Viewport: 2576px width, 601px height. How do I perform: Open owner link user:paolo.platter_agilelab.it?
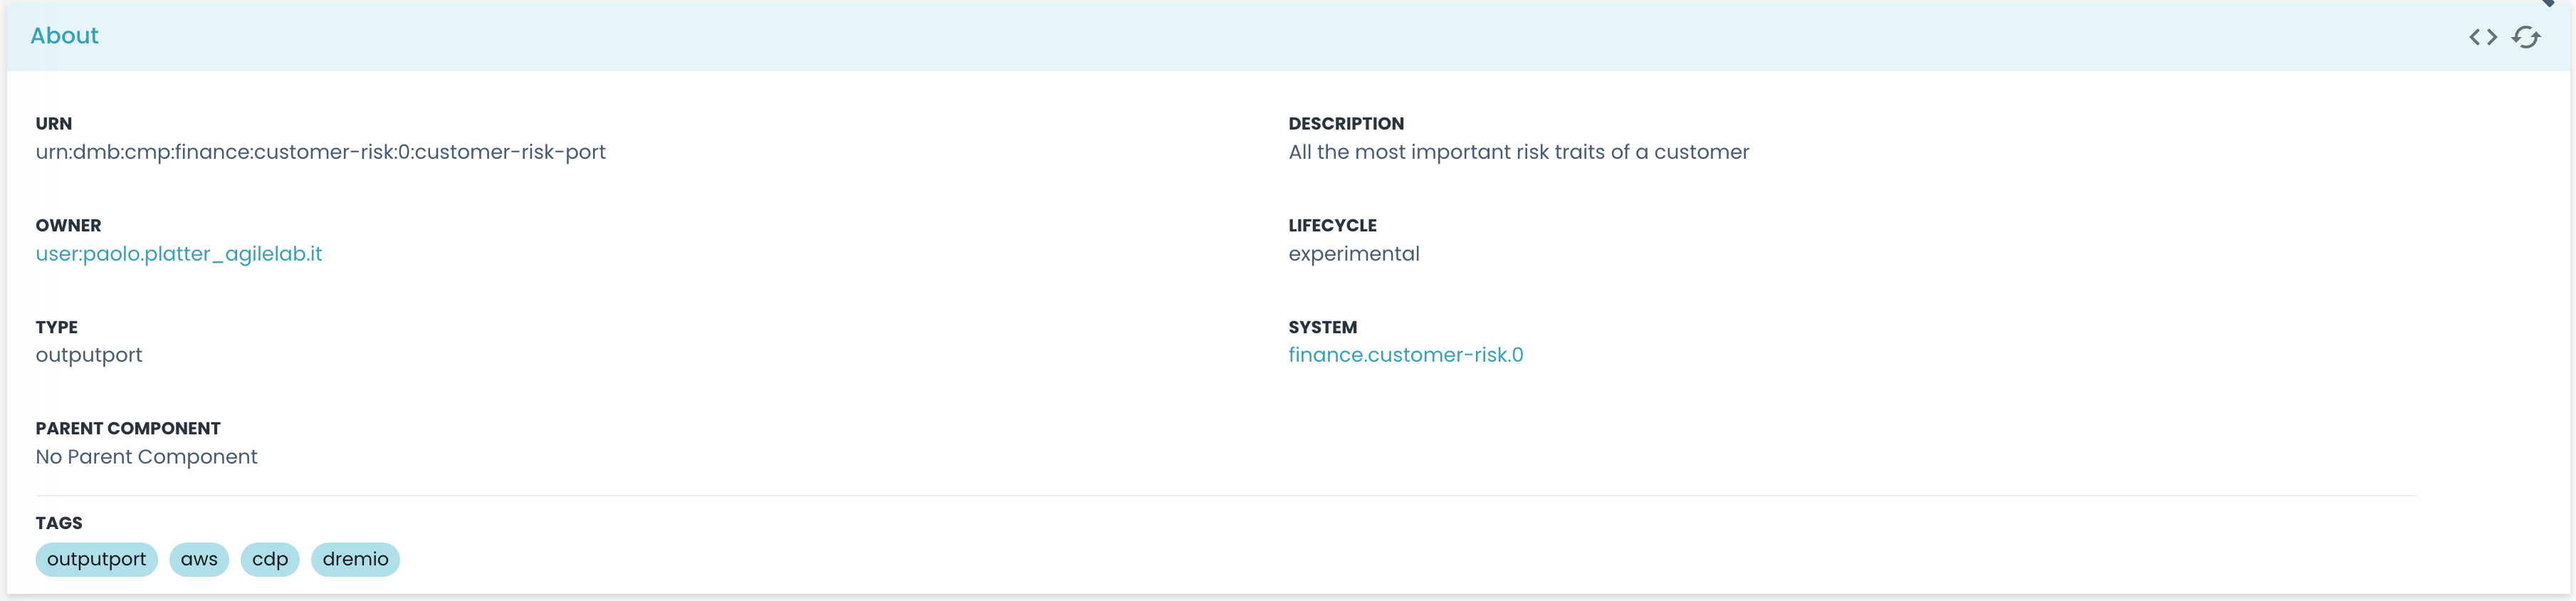[179, 254]
